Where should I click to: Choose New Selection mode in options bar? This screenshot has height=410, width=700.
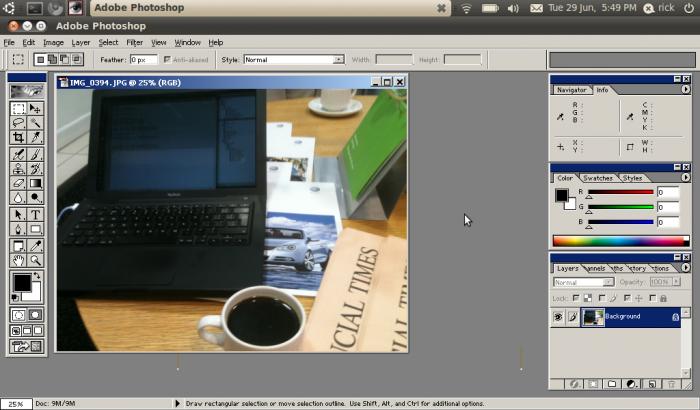[40, 59]
